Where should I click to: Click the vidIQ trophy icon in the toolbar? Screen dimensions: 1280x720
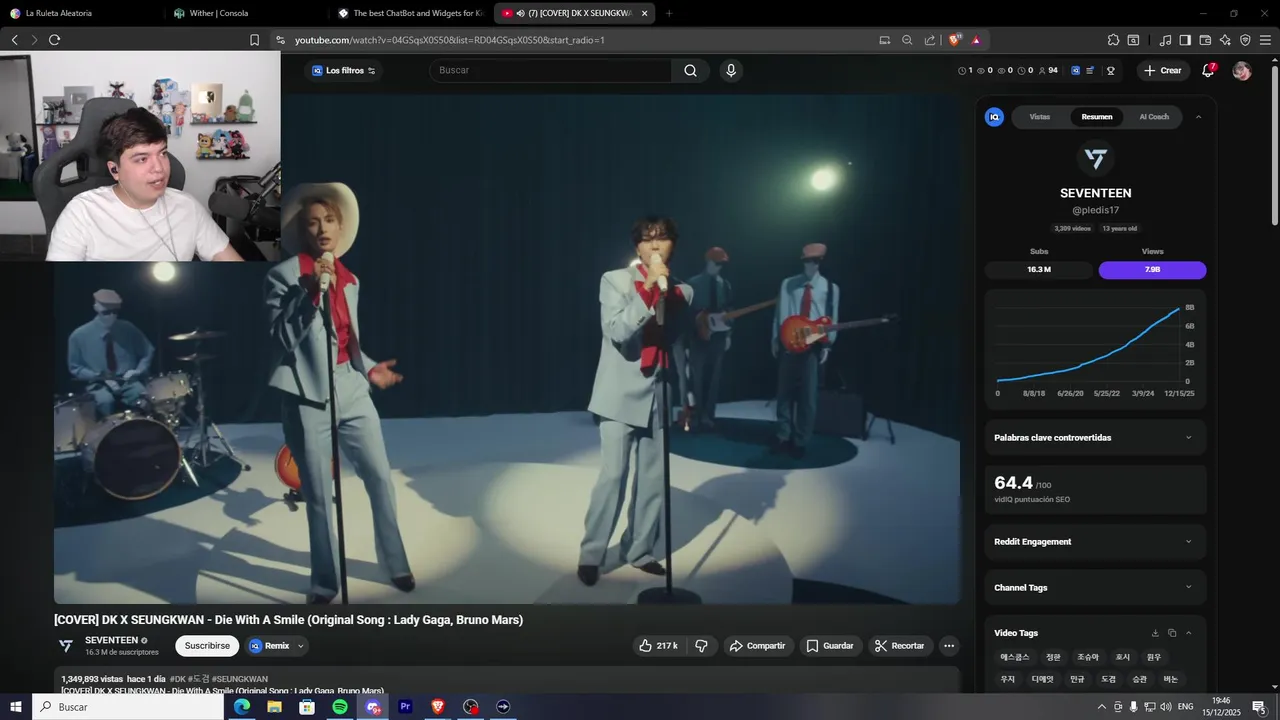pos(1111,70)
